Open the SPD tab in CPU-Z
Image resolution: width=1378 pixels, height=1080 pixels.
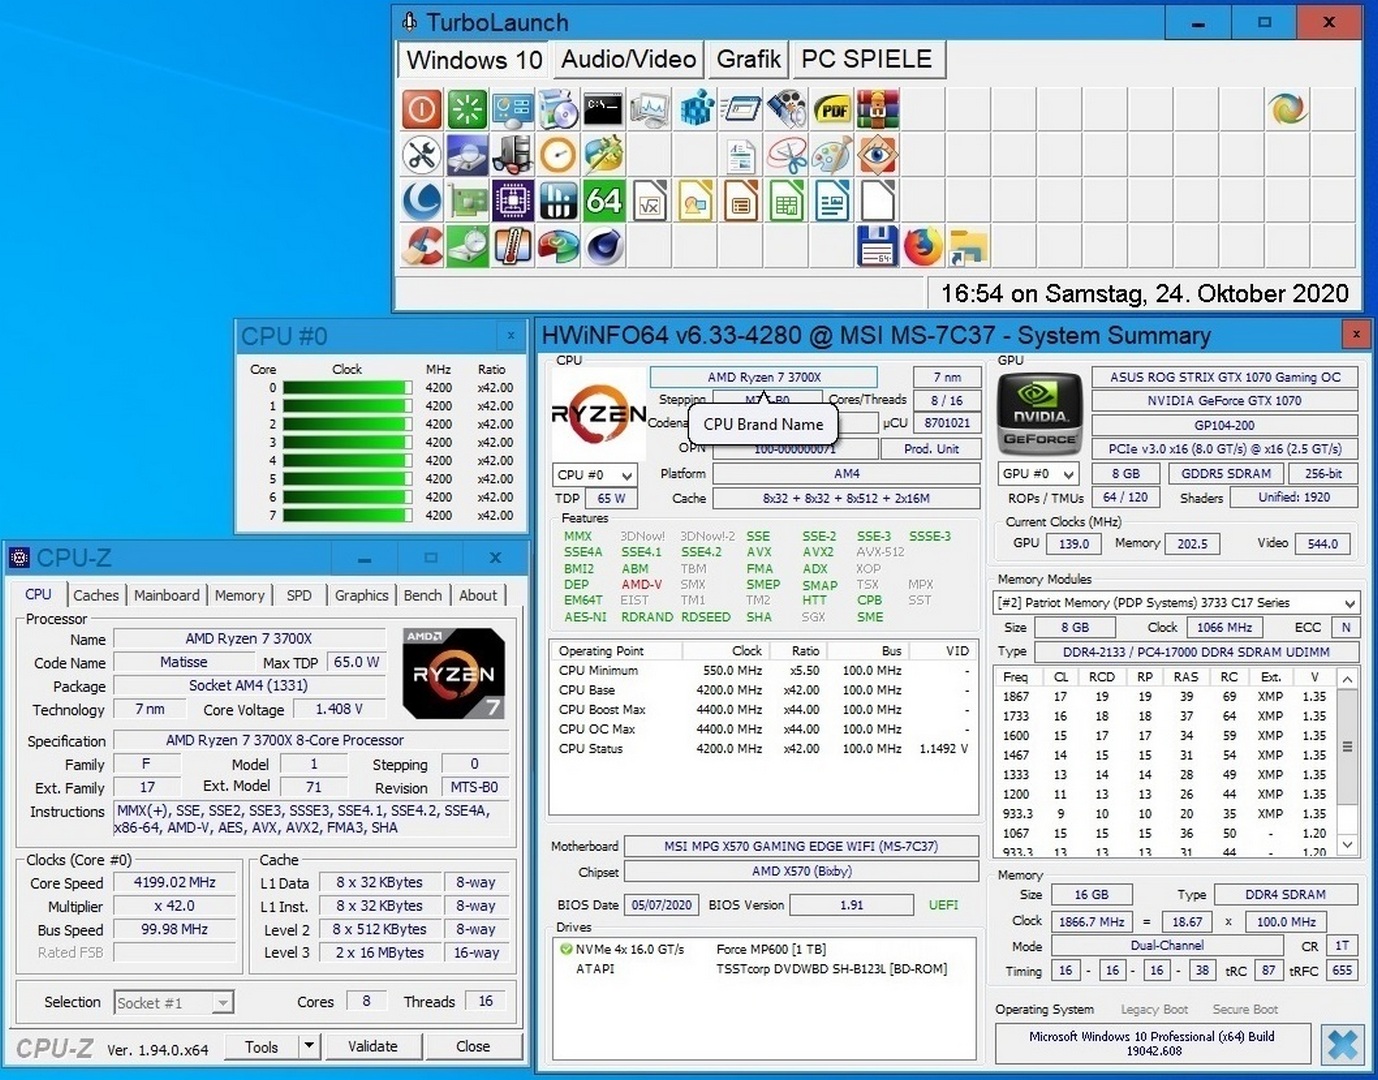click(x=299, y=595)
